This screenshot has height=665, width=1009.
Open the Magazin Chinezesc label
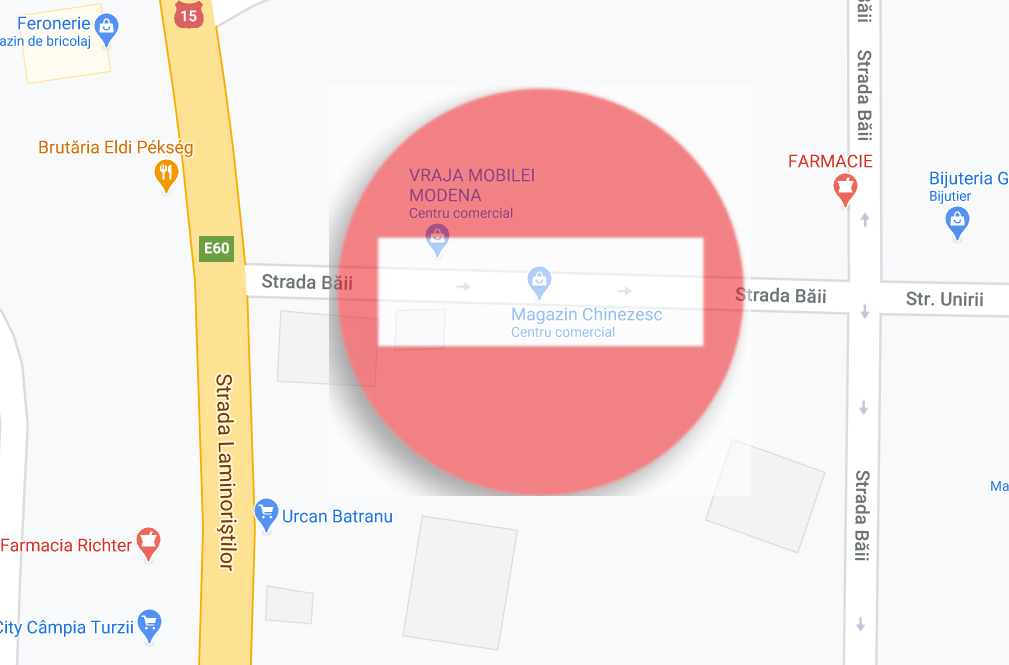(x=586, y=322)
